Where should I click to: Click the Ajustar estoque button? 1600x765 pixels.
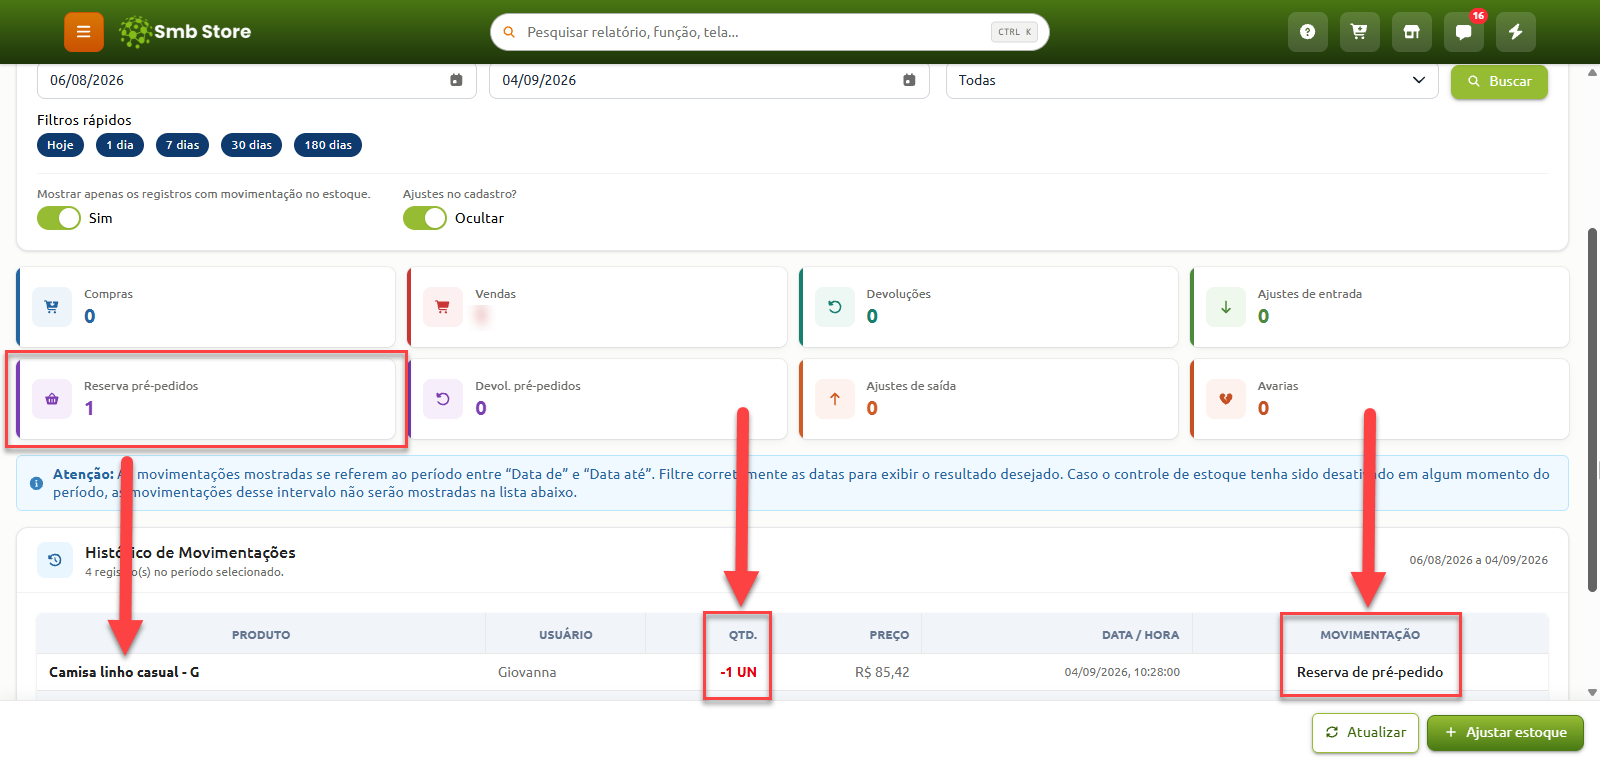[x=1505, y=733]
